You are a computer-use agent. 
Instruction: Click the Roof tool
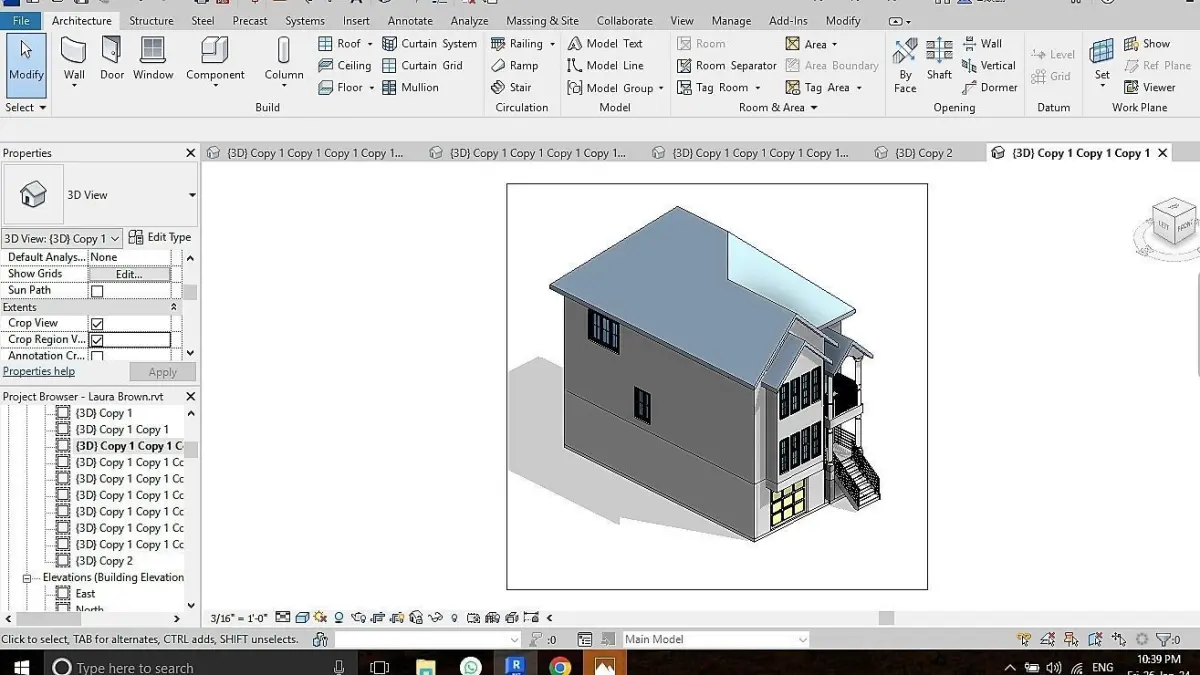(x=340, y=44)
